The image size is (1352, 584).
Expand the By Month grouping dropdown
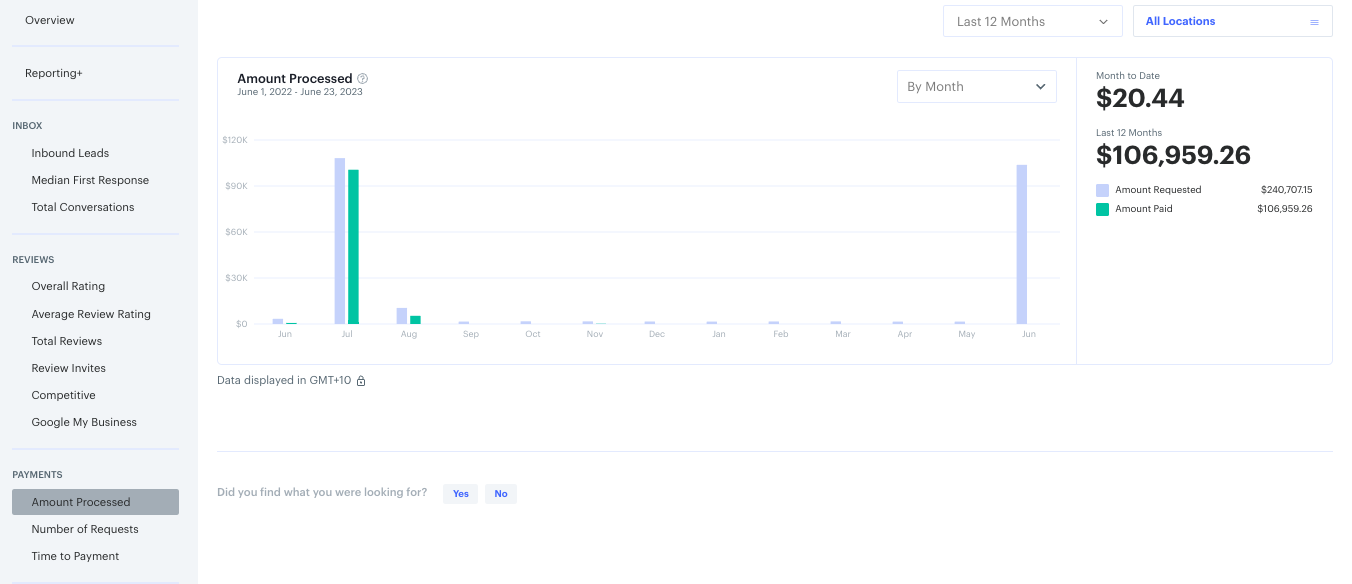pos(976,87)
